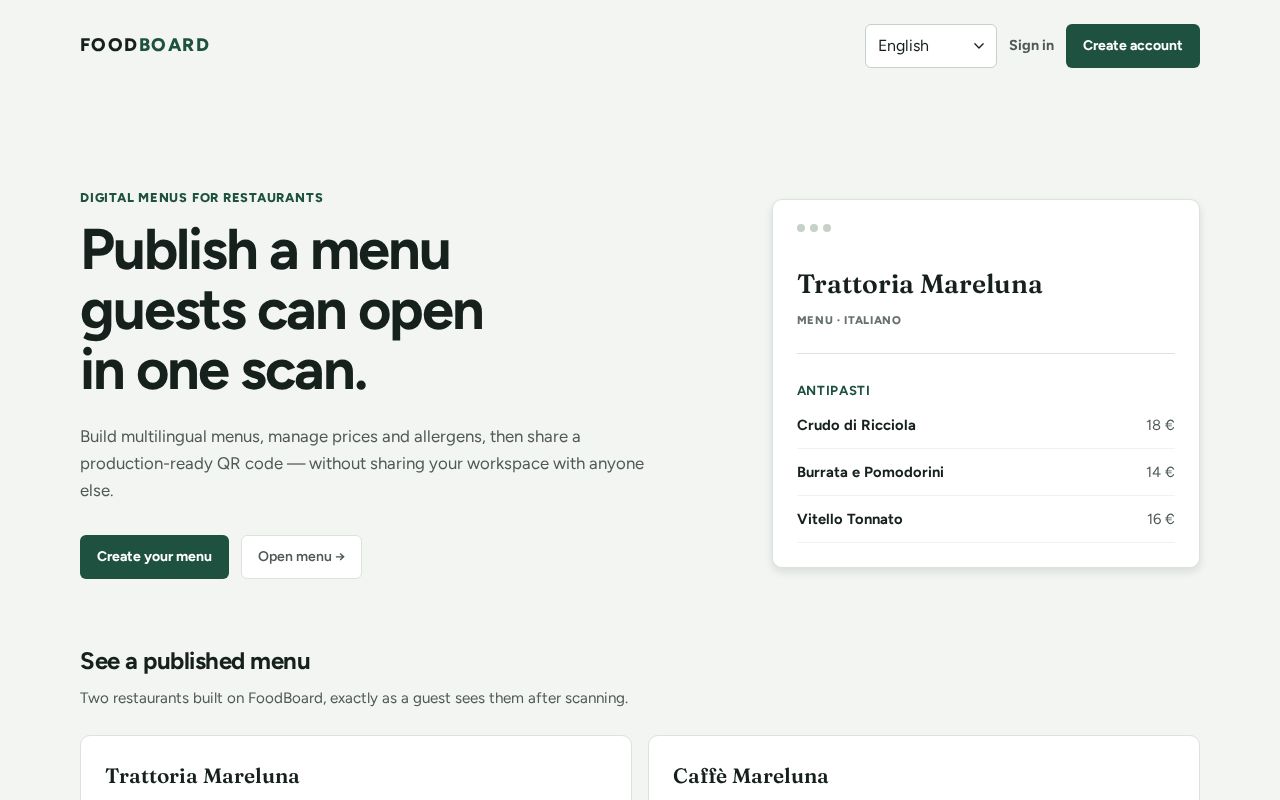This screenshot has width=1280, height=800.
Task: Click the 14 € price
Action: pos(1160,472)
